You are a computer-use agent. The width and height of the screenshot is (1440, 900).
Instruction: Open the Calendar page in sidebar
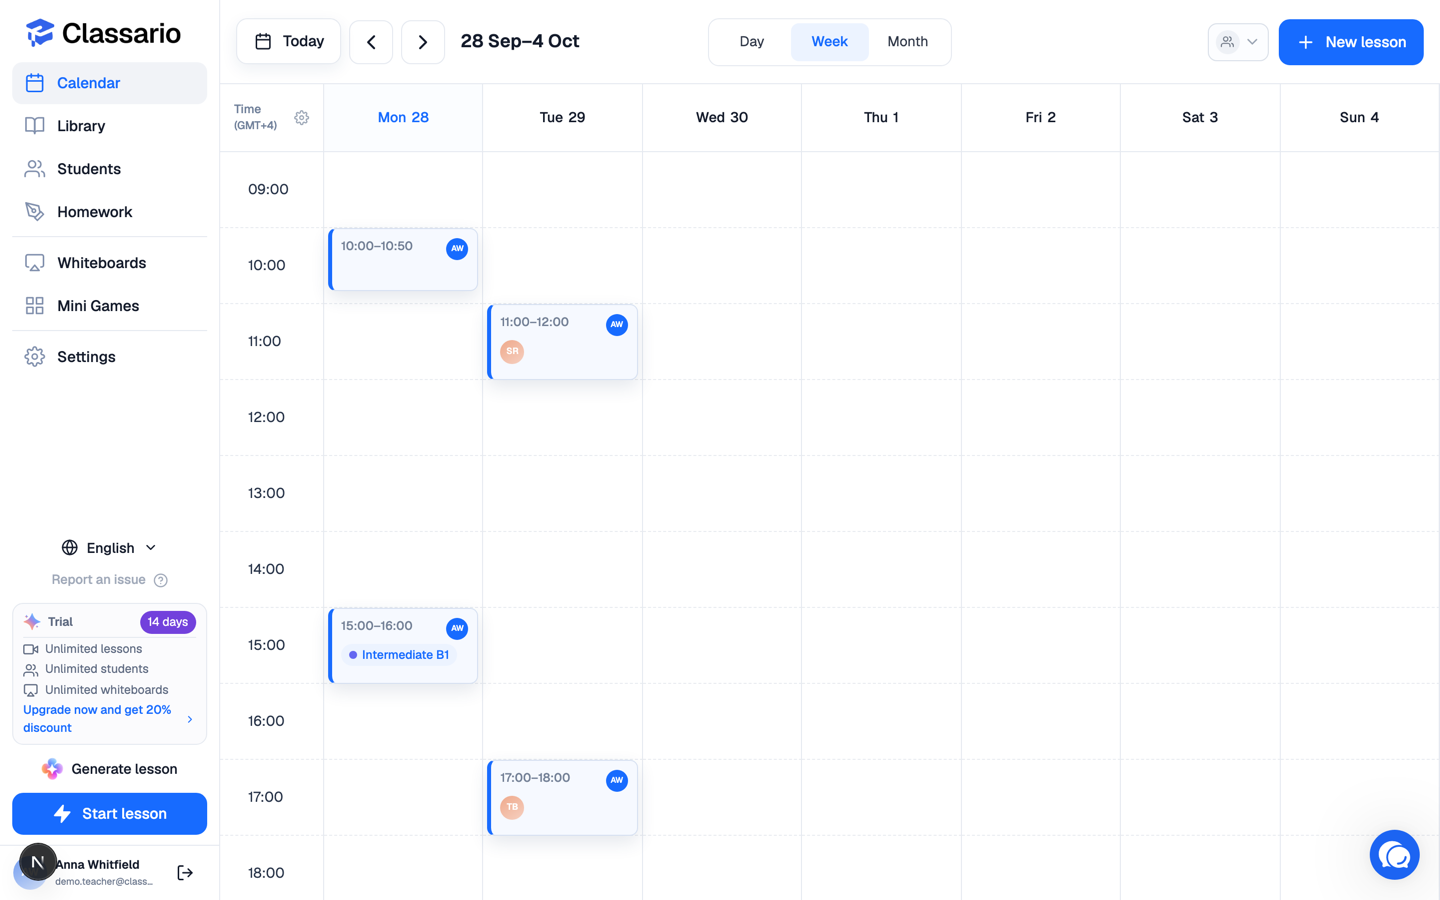(x=109, y=83)
